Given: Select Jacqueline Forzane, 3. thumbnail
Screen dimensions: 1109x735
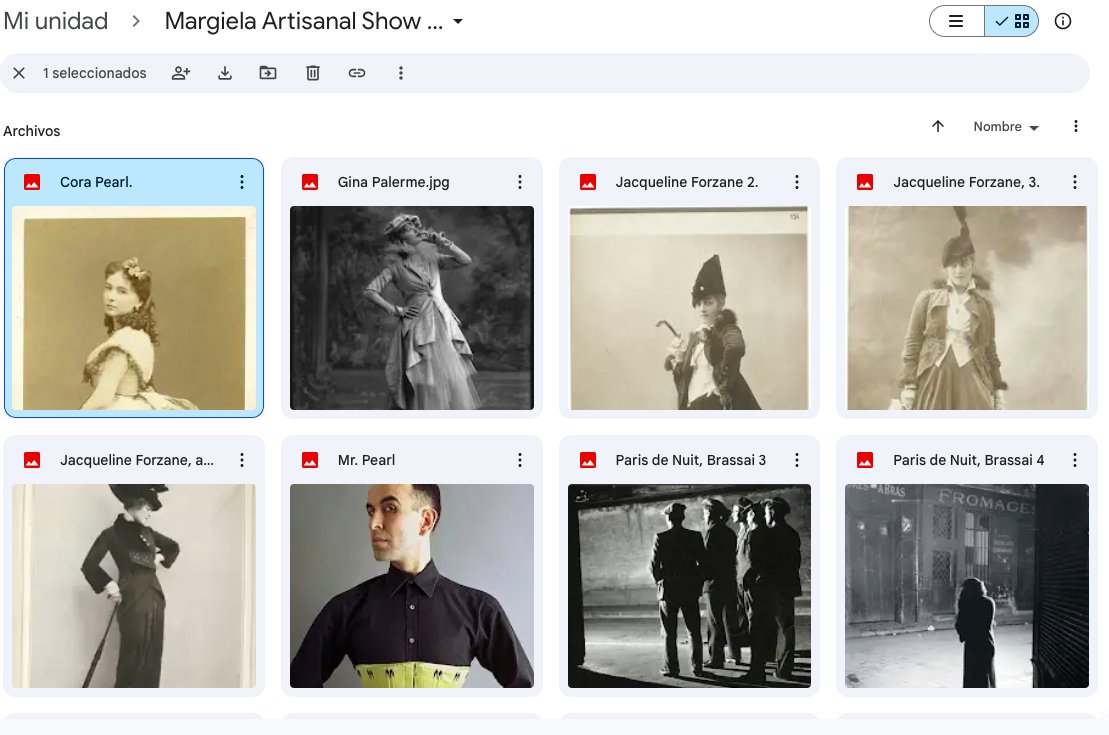Looking at the screenshot, I should click(x=967, y=308).
